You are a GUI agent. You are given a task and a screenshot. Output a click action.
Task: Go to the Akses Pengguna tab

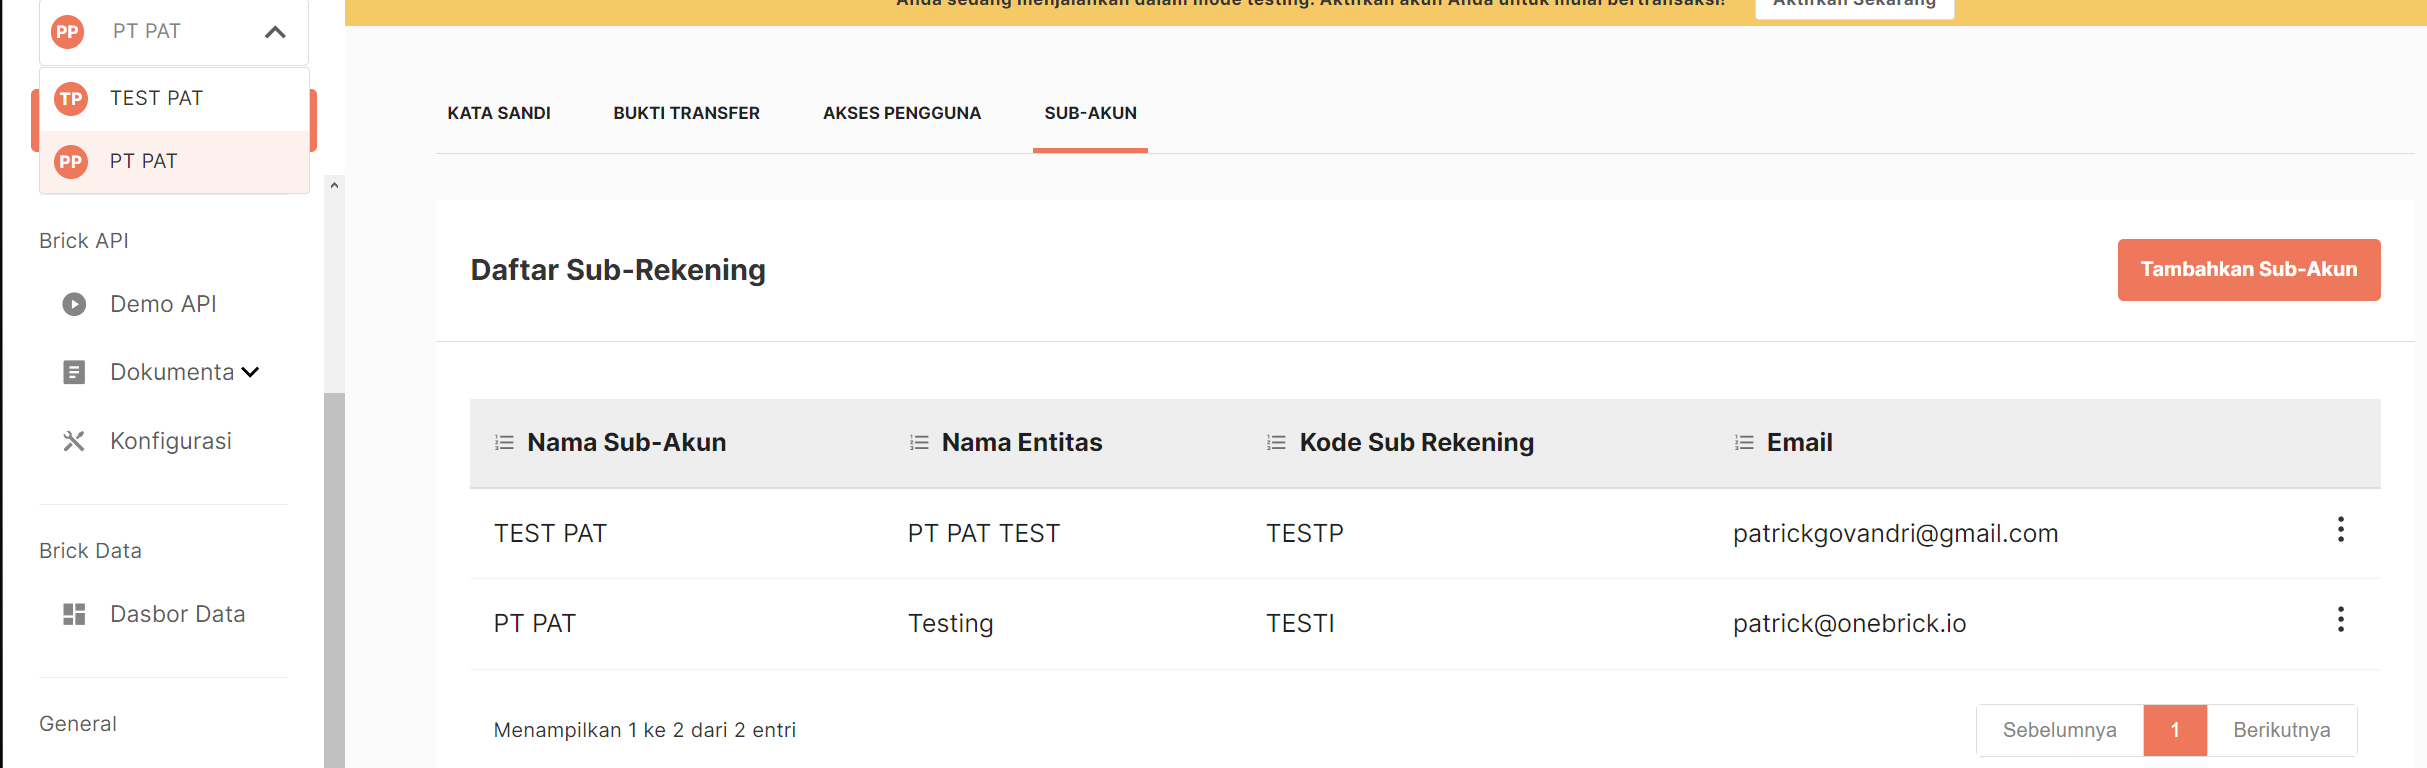click(x=902, y=113)
